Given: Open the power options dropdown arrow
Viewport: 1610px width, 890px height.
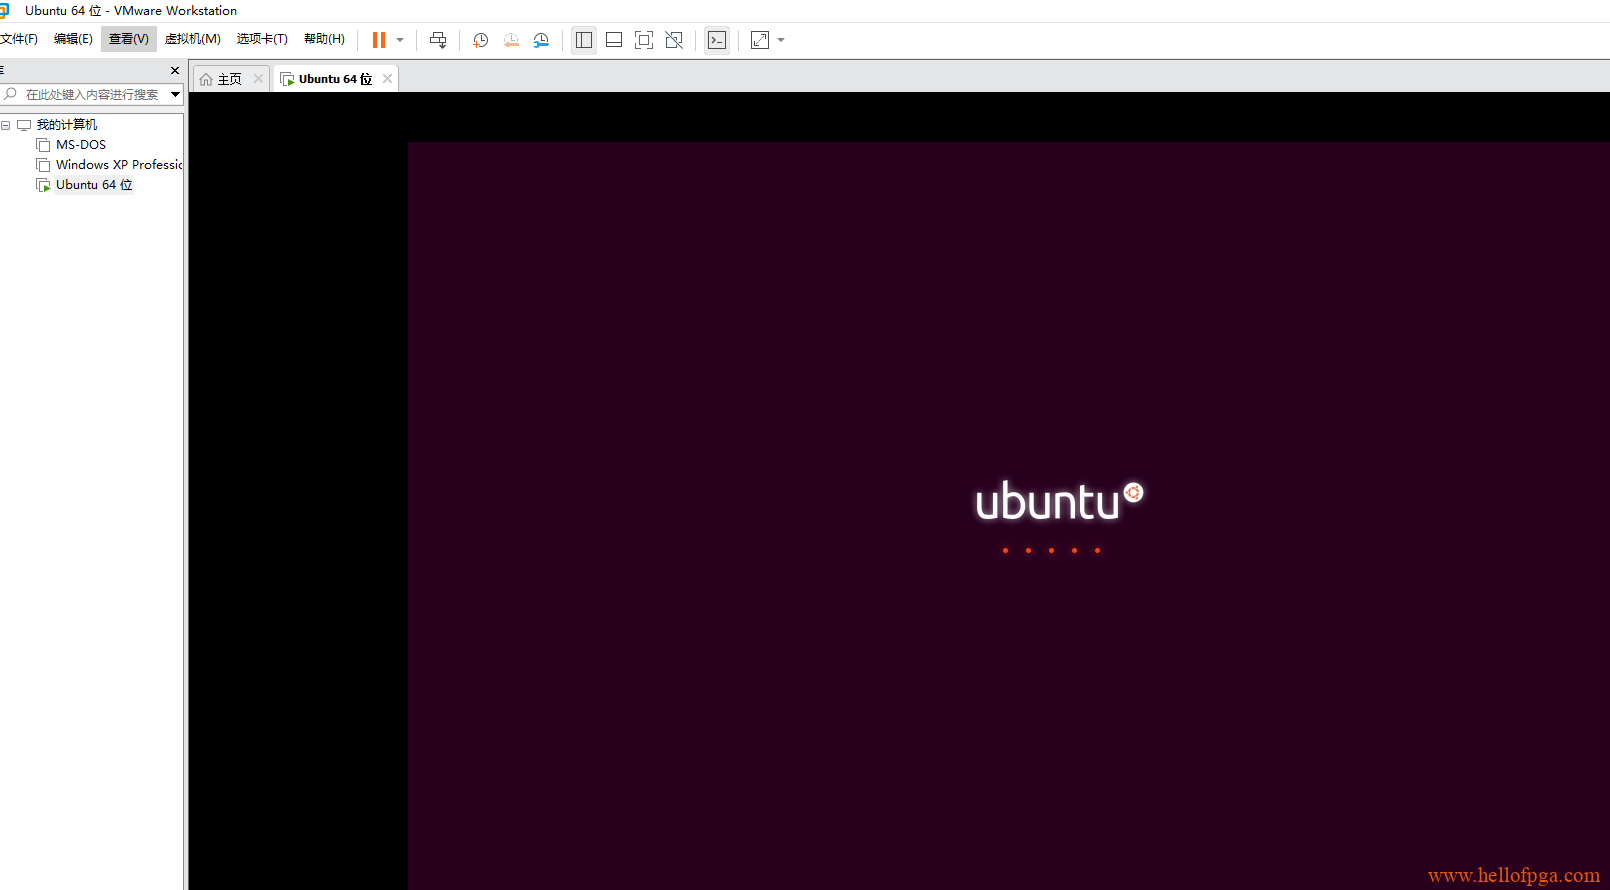Looking at the screenshot, I should click(400, 40).
